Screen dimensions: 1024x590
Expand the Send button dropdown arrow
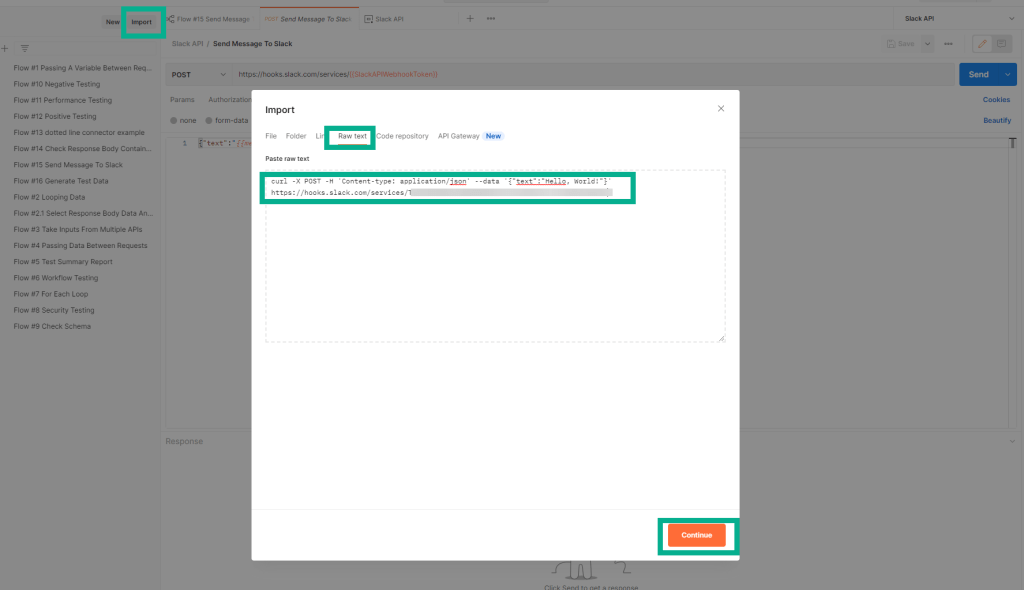(1007, 74)
